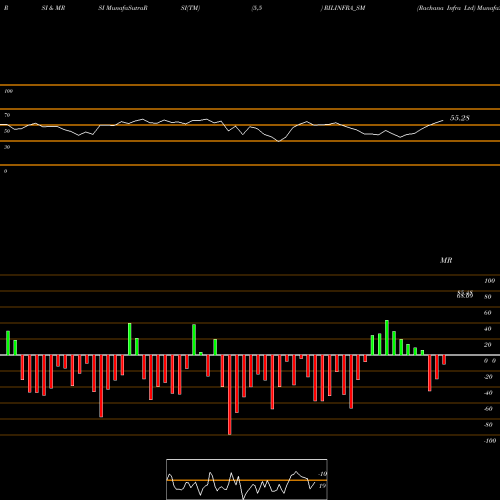Image resolution: width=500 pixels, height=500 pixels.
Task: Click the -40 label on MR axis
Action: pos(488,393)
